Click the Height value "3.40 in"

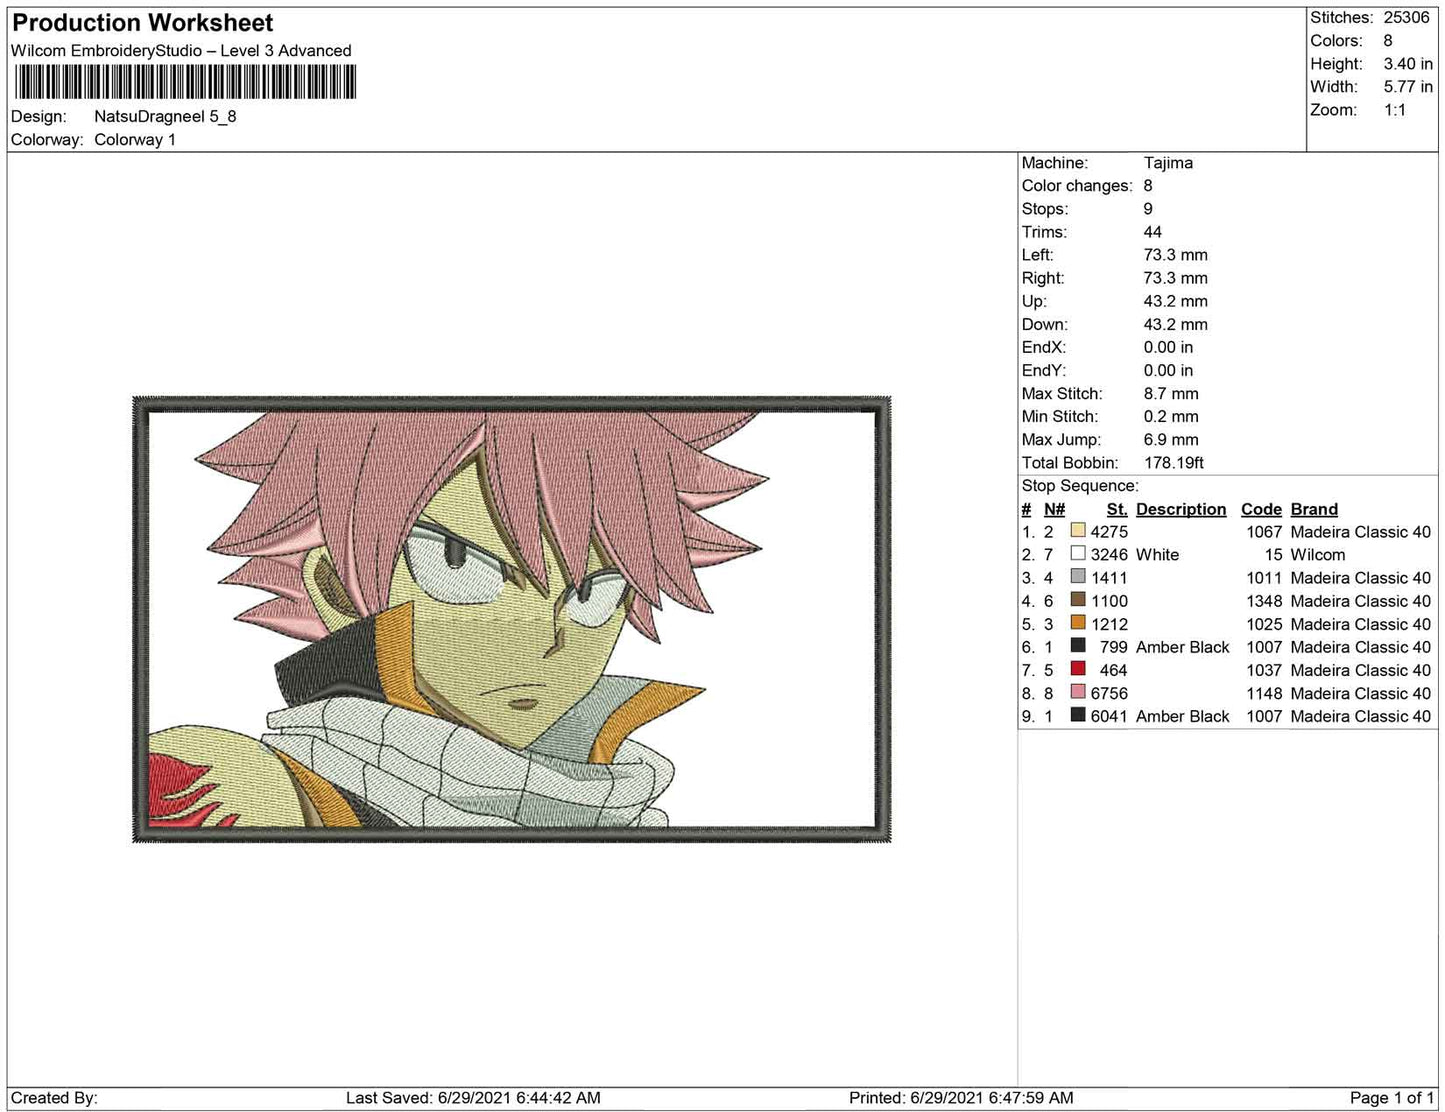click(1408, 64)
